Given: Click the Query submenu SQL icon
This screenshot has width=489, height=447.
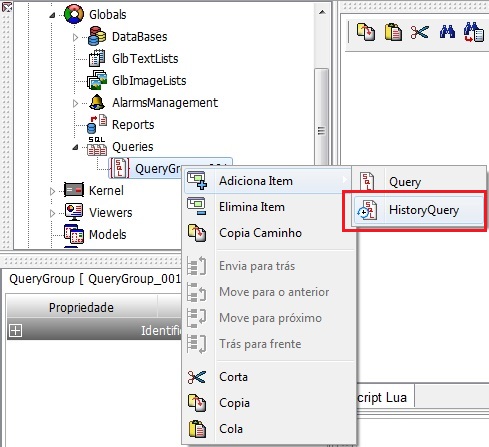Looking at the screenshot, I should tap(367, 182).
